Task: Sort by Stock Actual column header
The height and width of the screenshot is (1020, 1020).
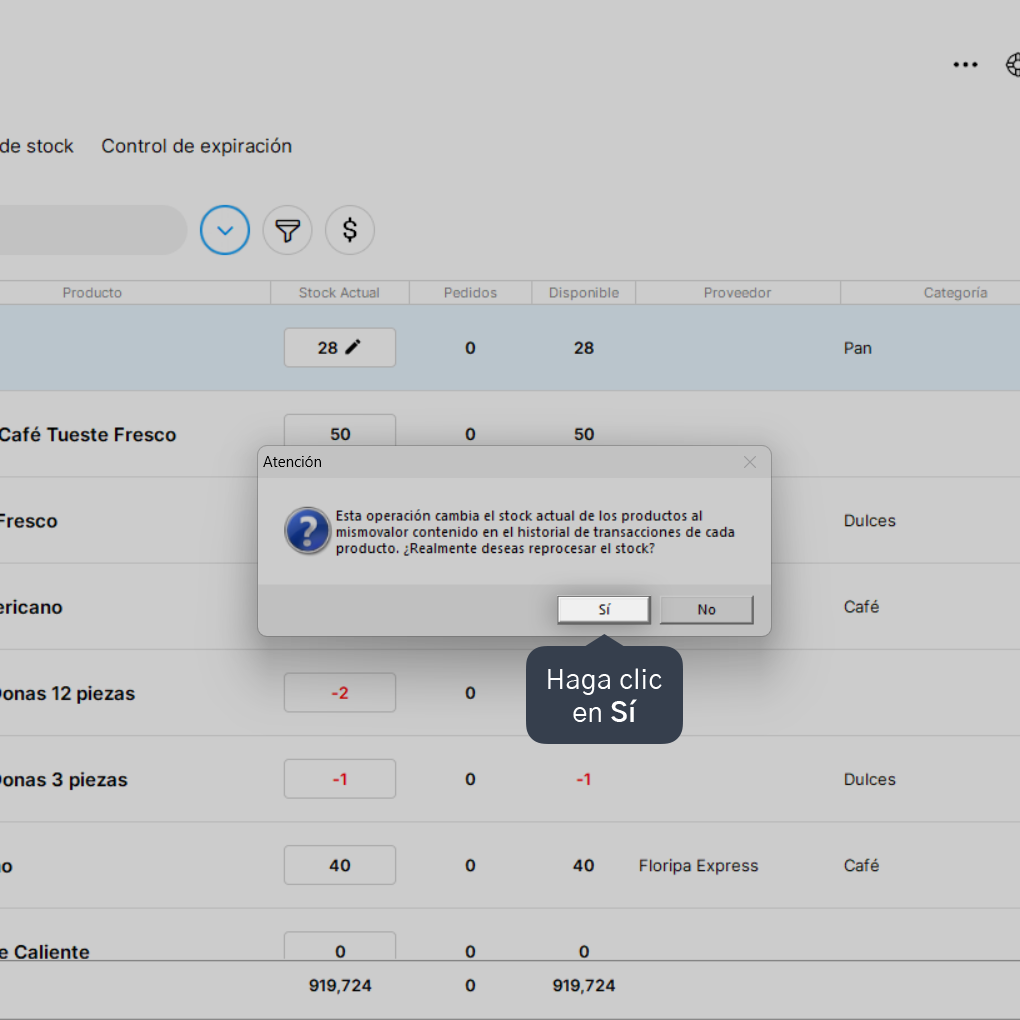Action: click(339, 293)
